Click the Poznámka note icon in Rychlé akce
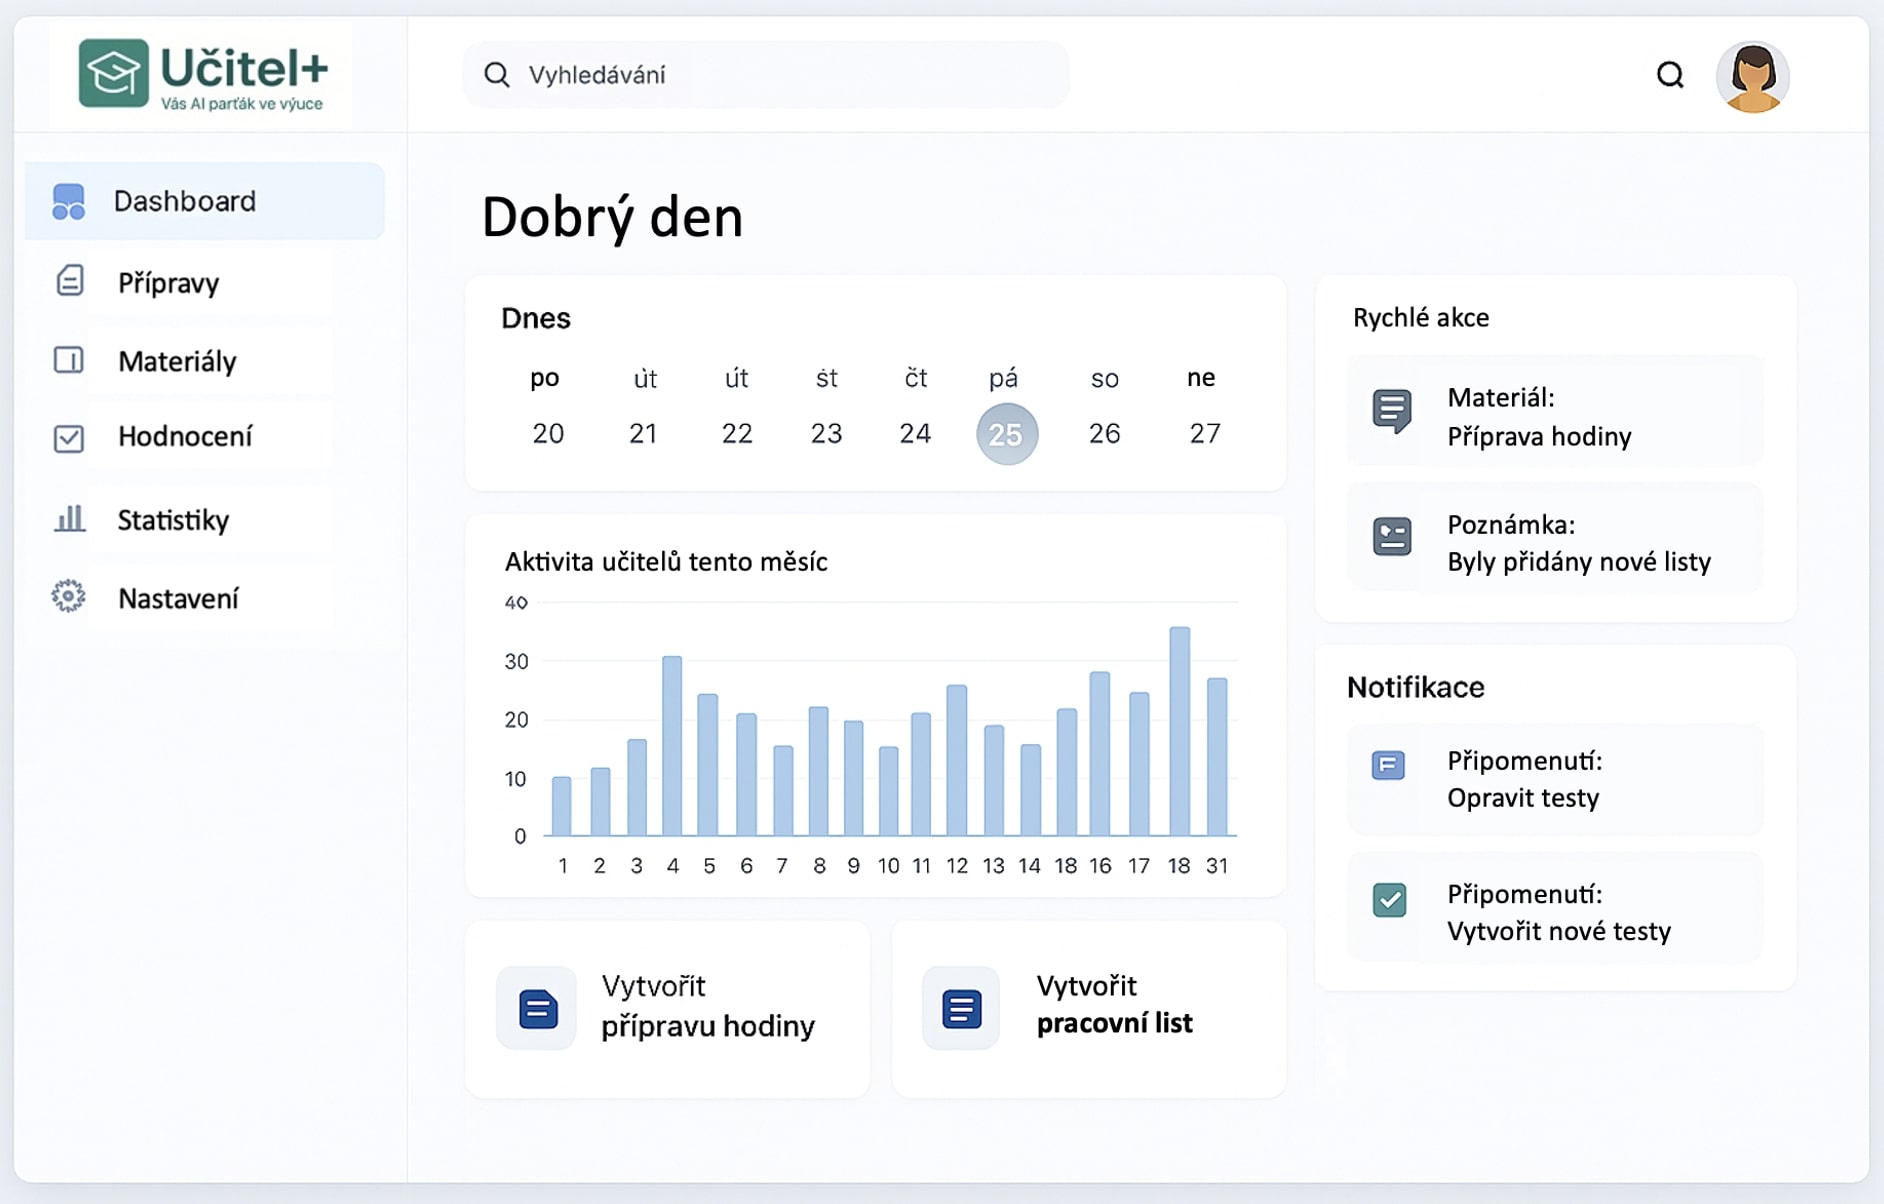Image resolution: width=1884 pixels, height=1204 pixels. click(1391, 537)
